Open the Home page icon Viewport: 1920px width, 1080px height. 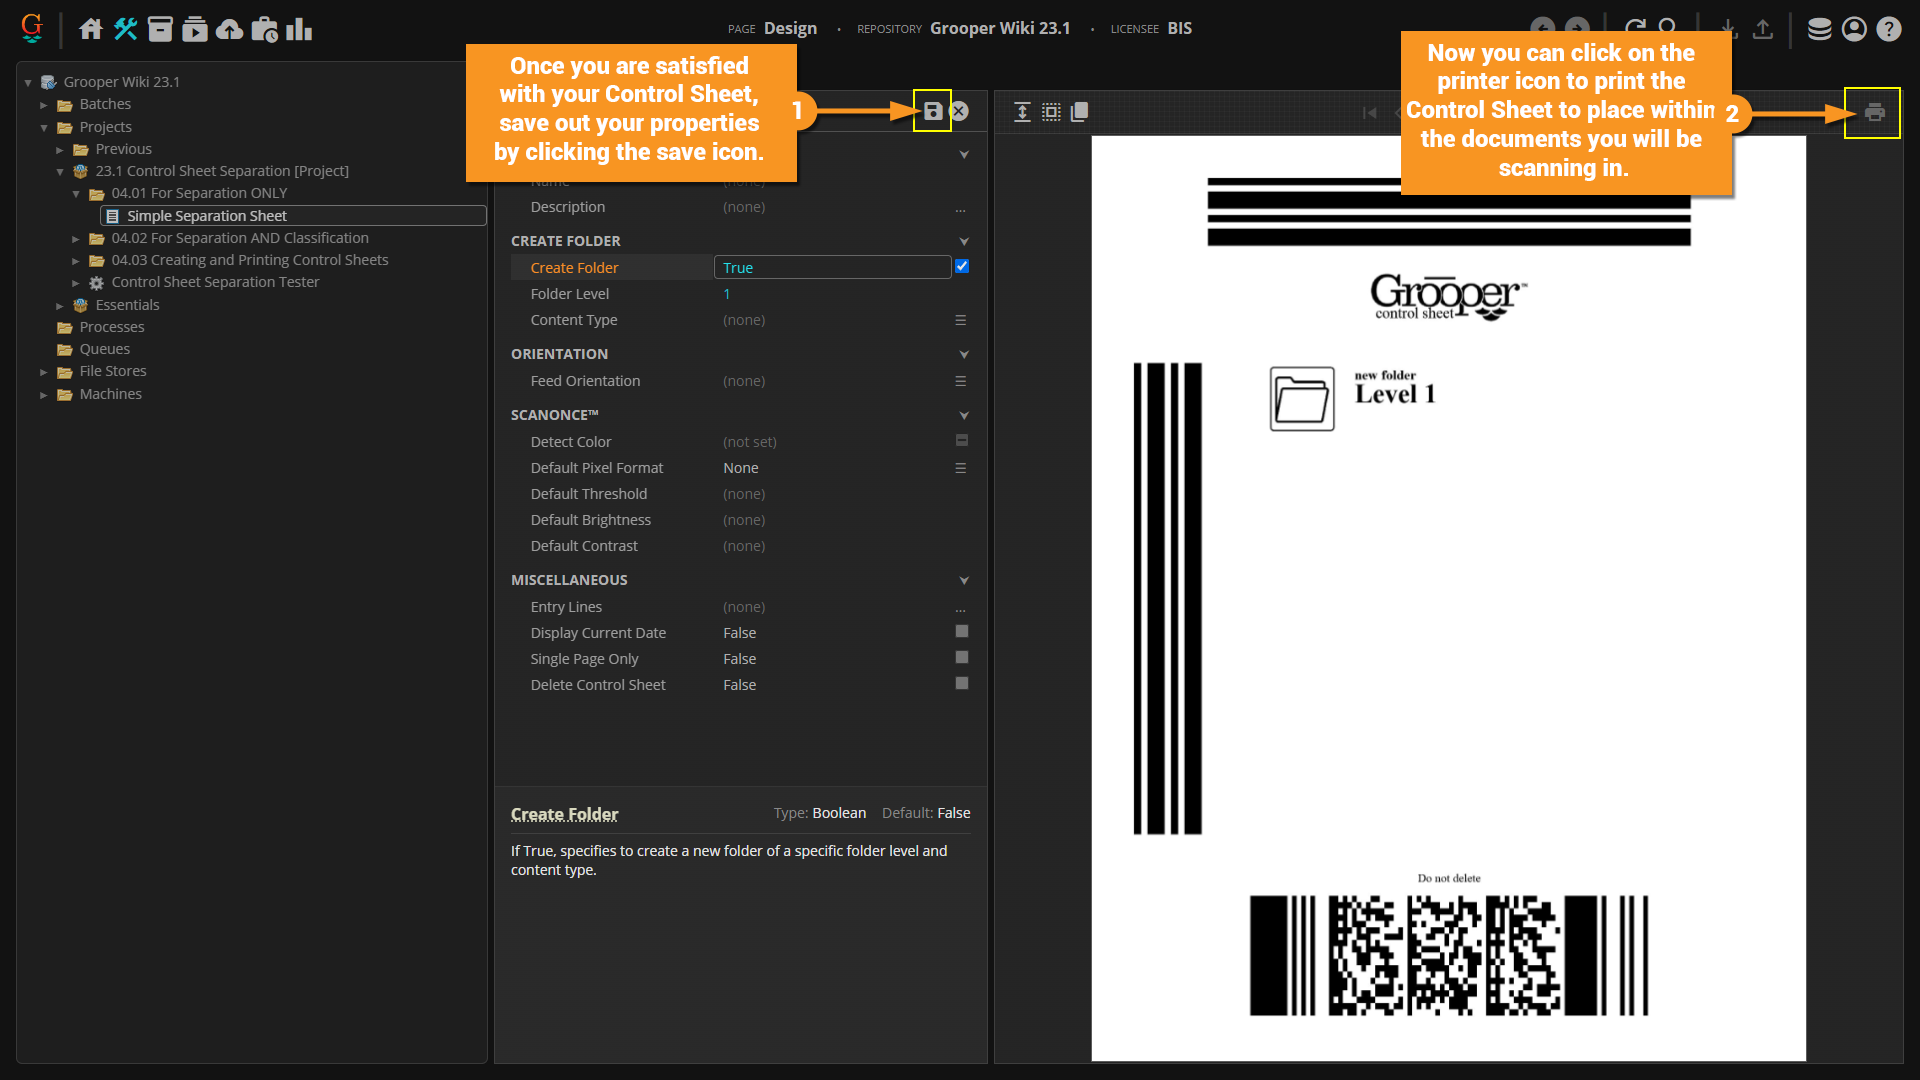91,29
